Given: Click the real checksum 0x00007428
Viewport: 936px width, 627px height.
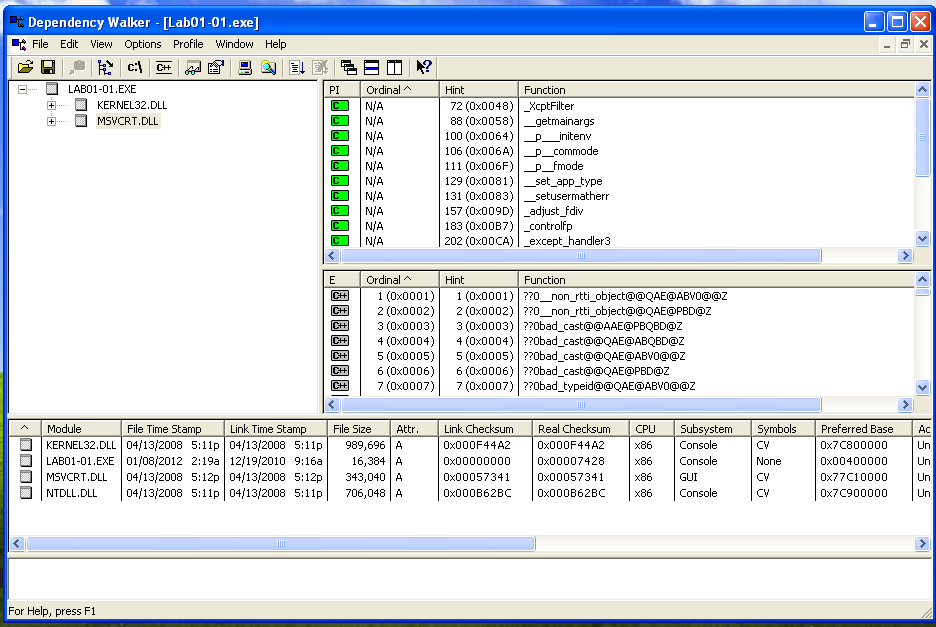Looking at the screenshot, I should pos(571,461).
